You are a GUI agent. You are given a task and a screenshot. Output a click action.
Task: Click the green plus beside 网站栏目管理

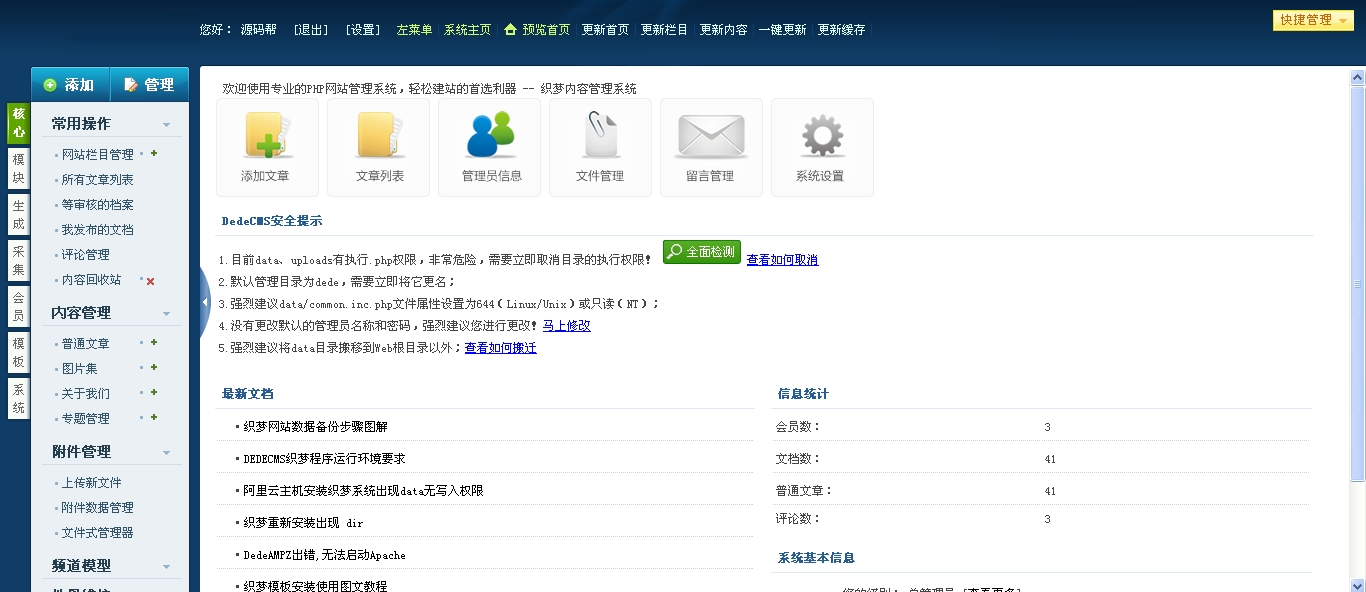154,154
